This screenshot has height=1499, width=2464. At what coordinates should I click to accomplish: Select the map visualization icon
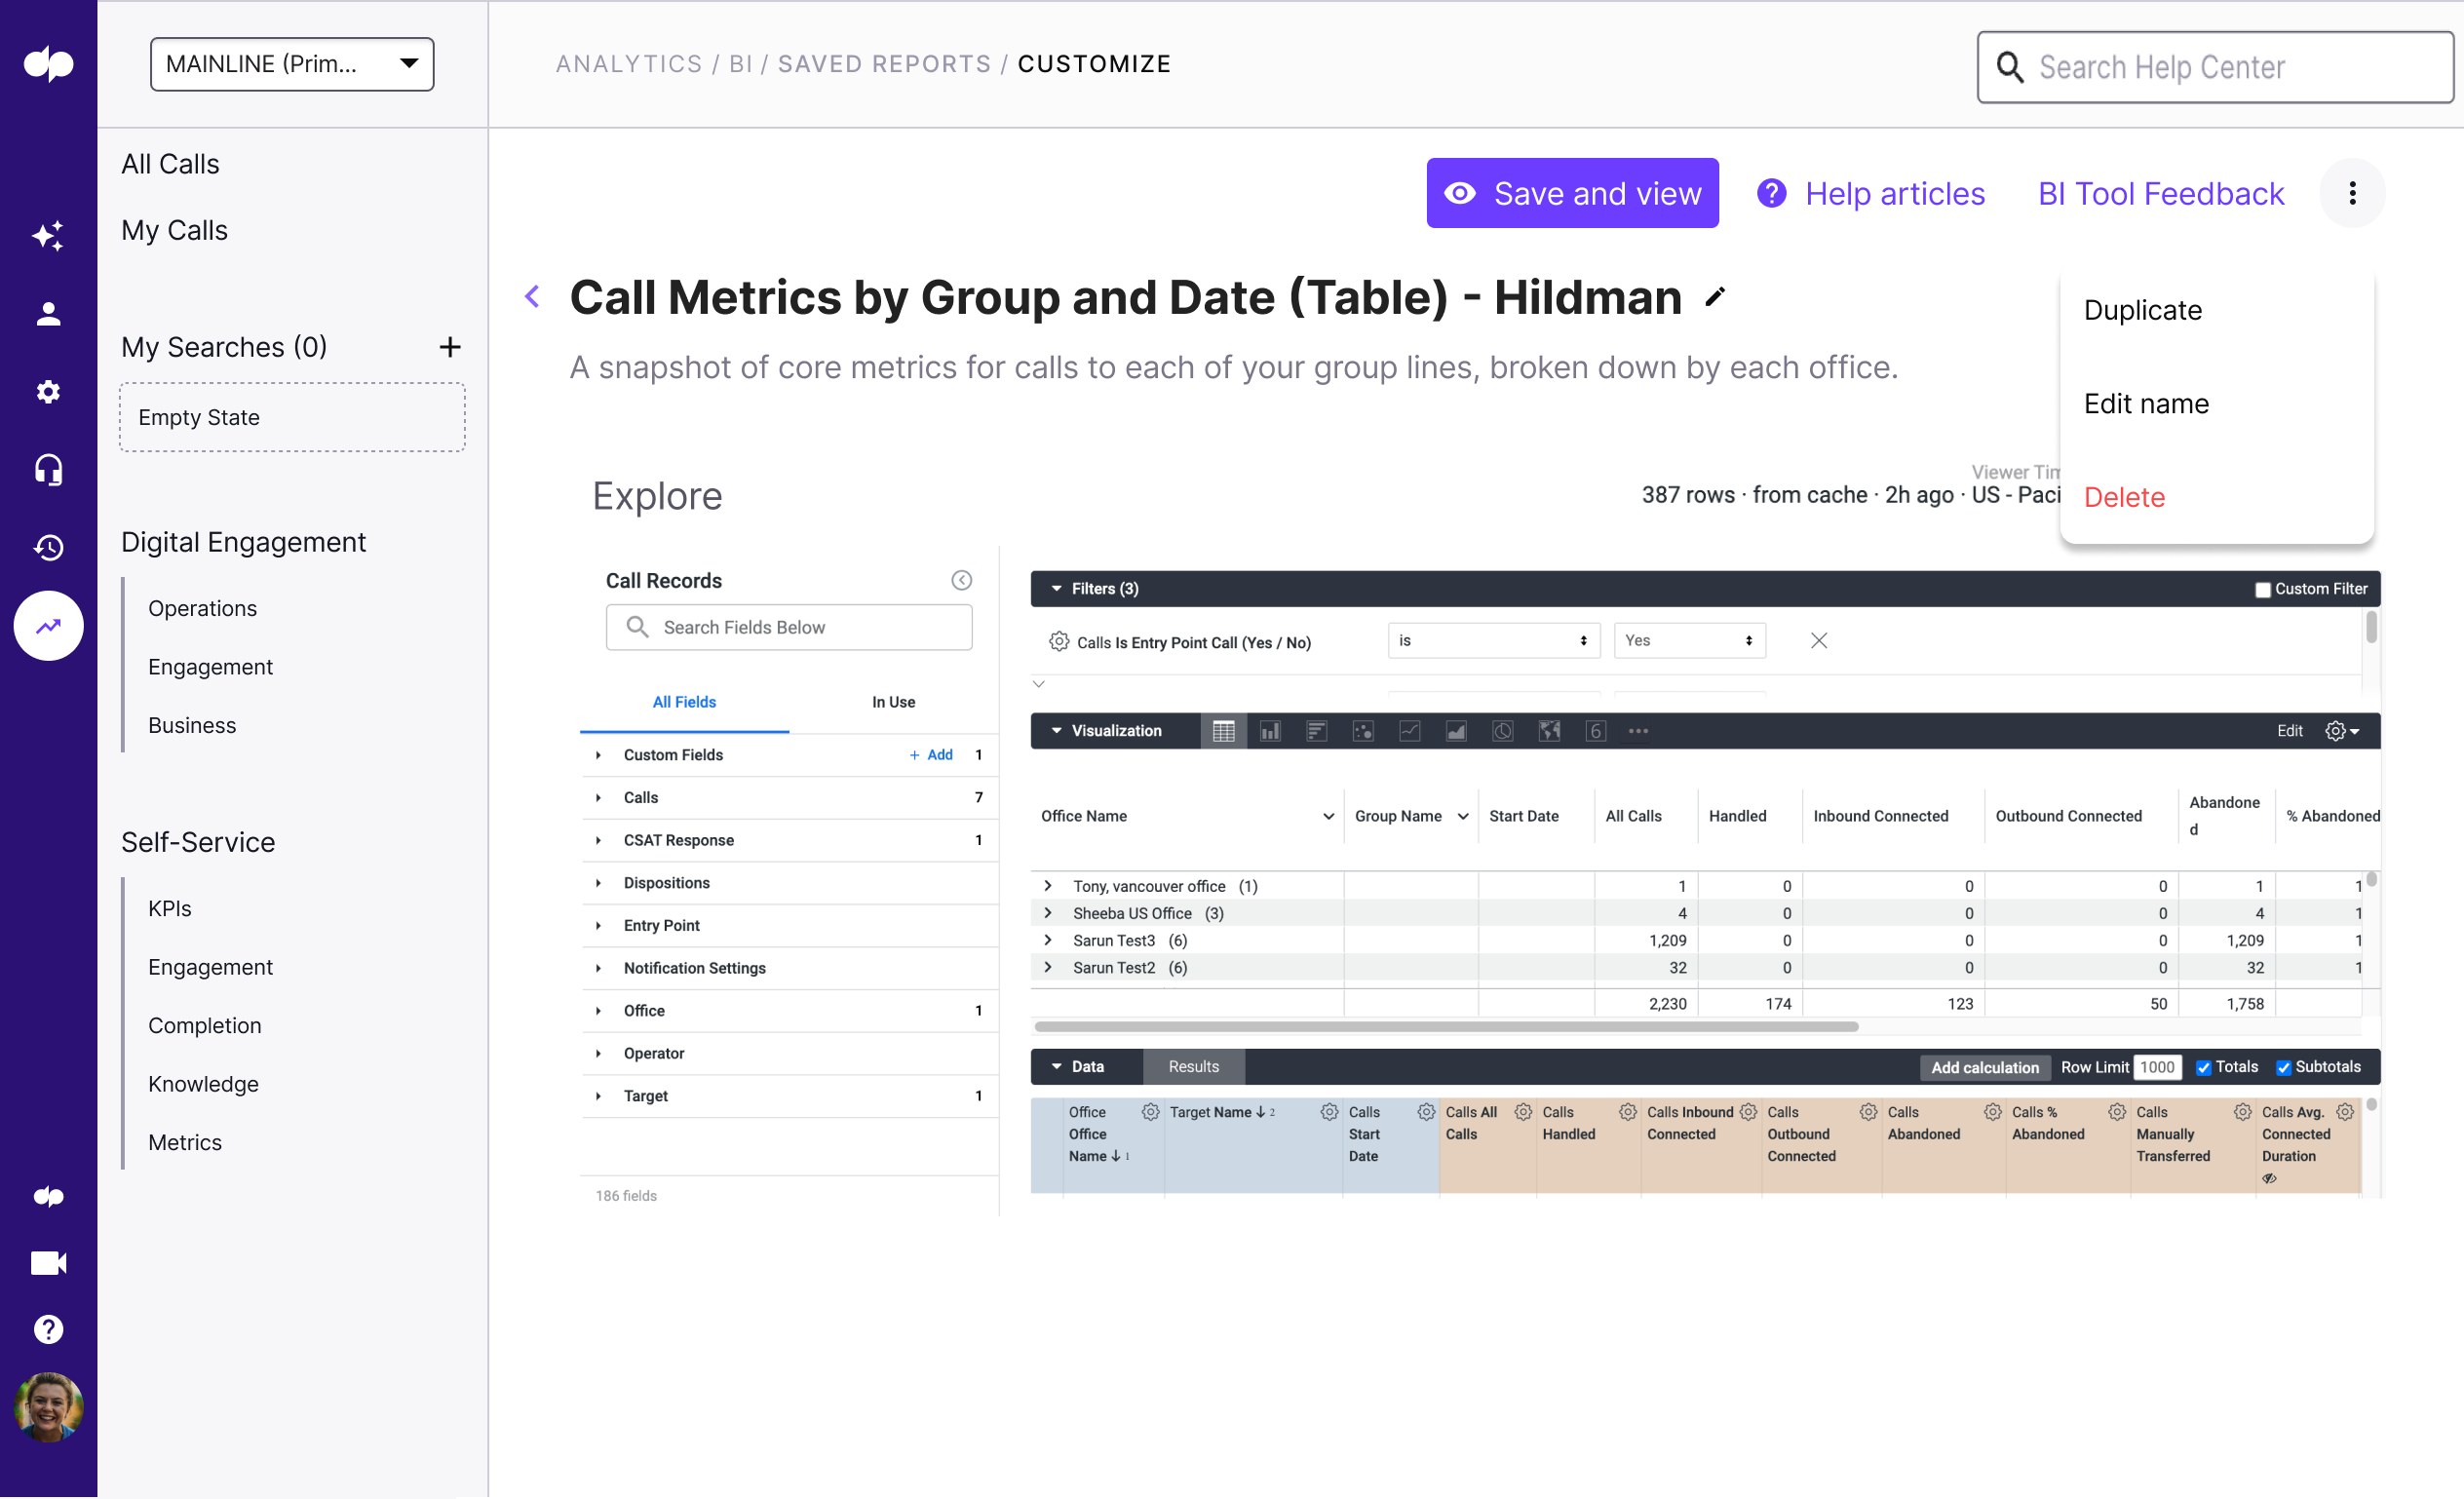pyautogui.click(x=1549, y=730)
